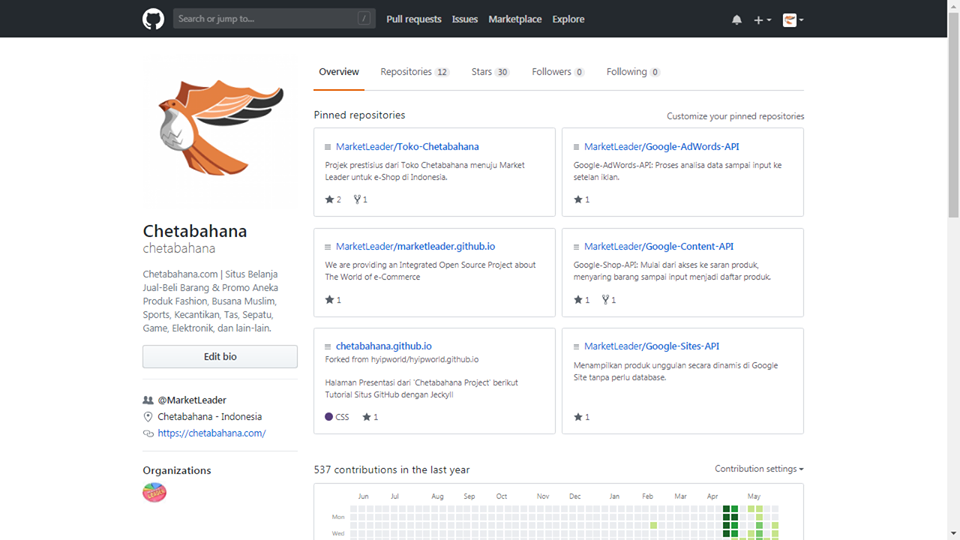The width and height of the screenshot is (960, 540).
Task: Open MarketLeader/Google-AdWords-API repository
Action: click(x=661, y=146)
